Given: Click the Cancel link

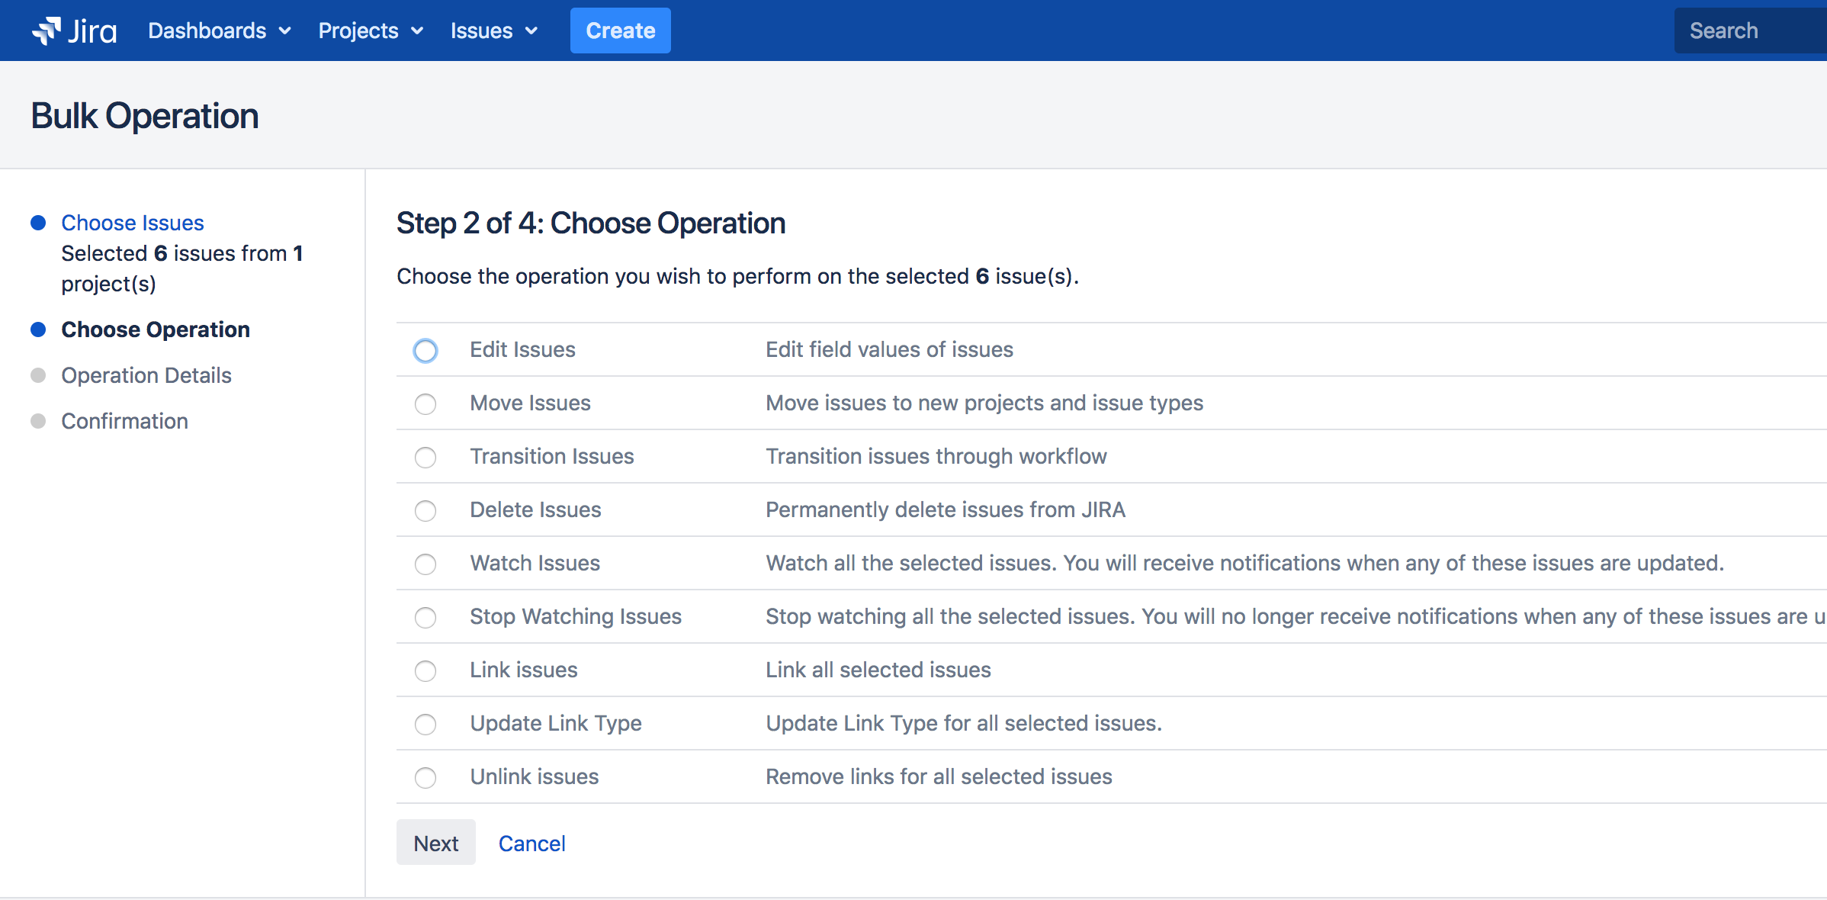Looking at the screenshot, I should click(x=531, y=844).
